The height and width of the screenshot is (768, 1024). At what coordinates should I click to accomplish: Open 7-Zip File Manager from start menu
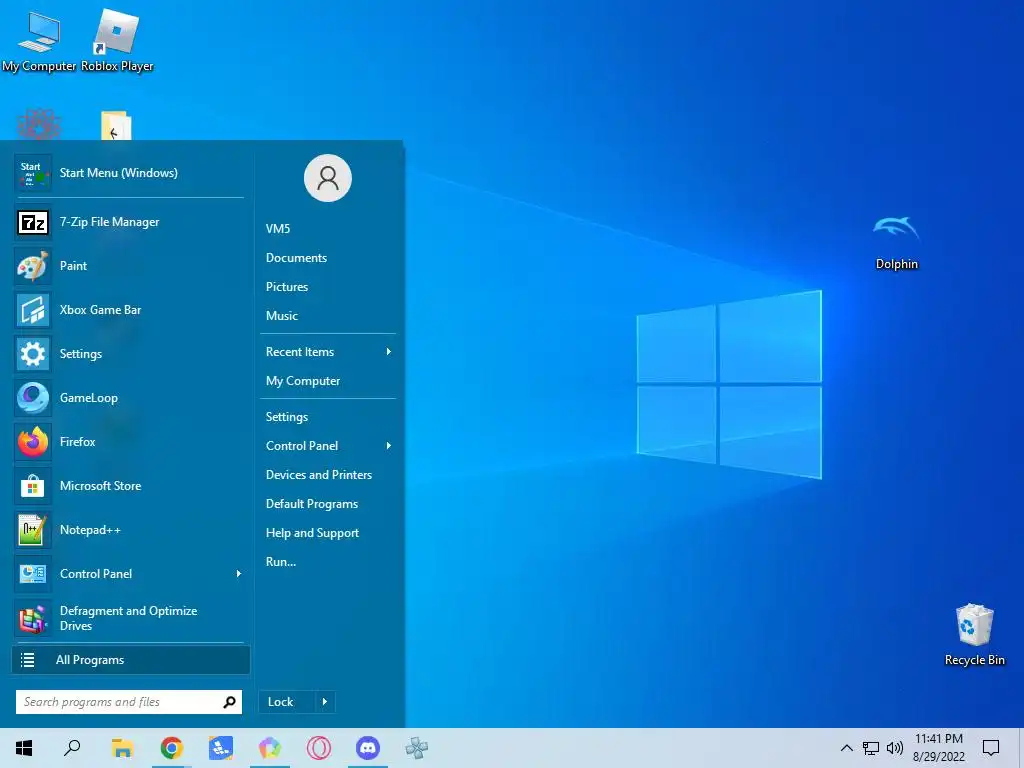tap(129, 223)
